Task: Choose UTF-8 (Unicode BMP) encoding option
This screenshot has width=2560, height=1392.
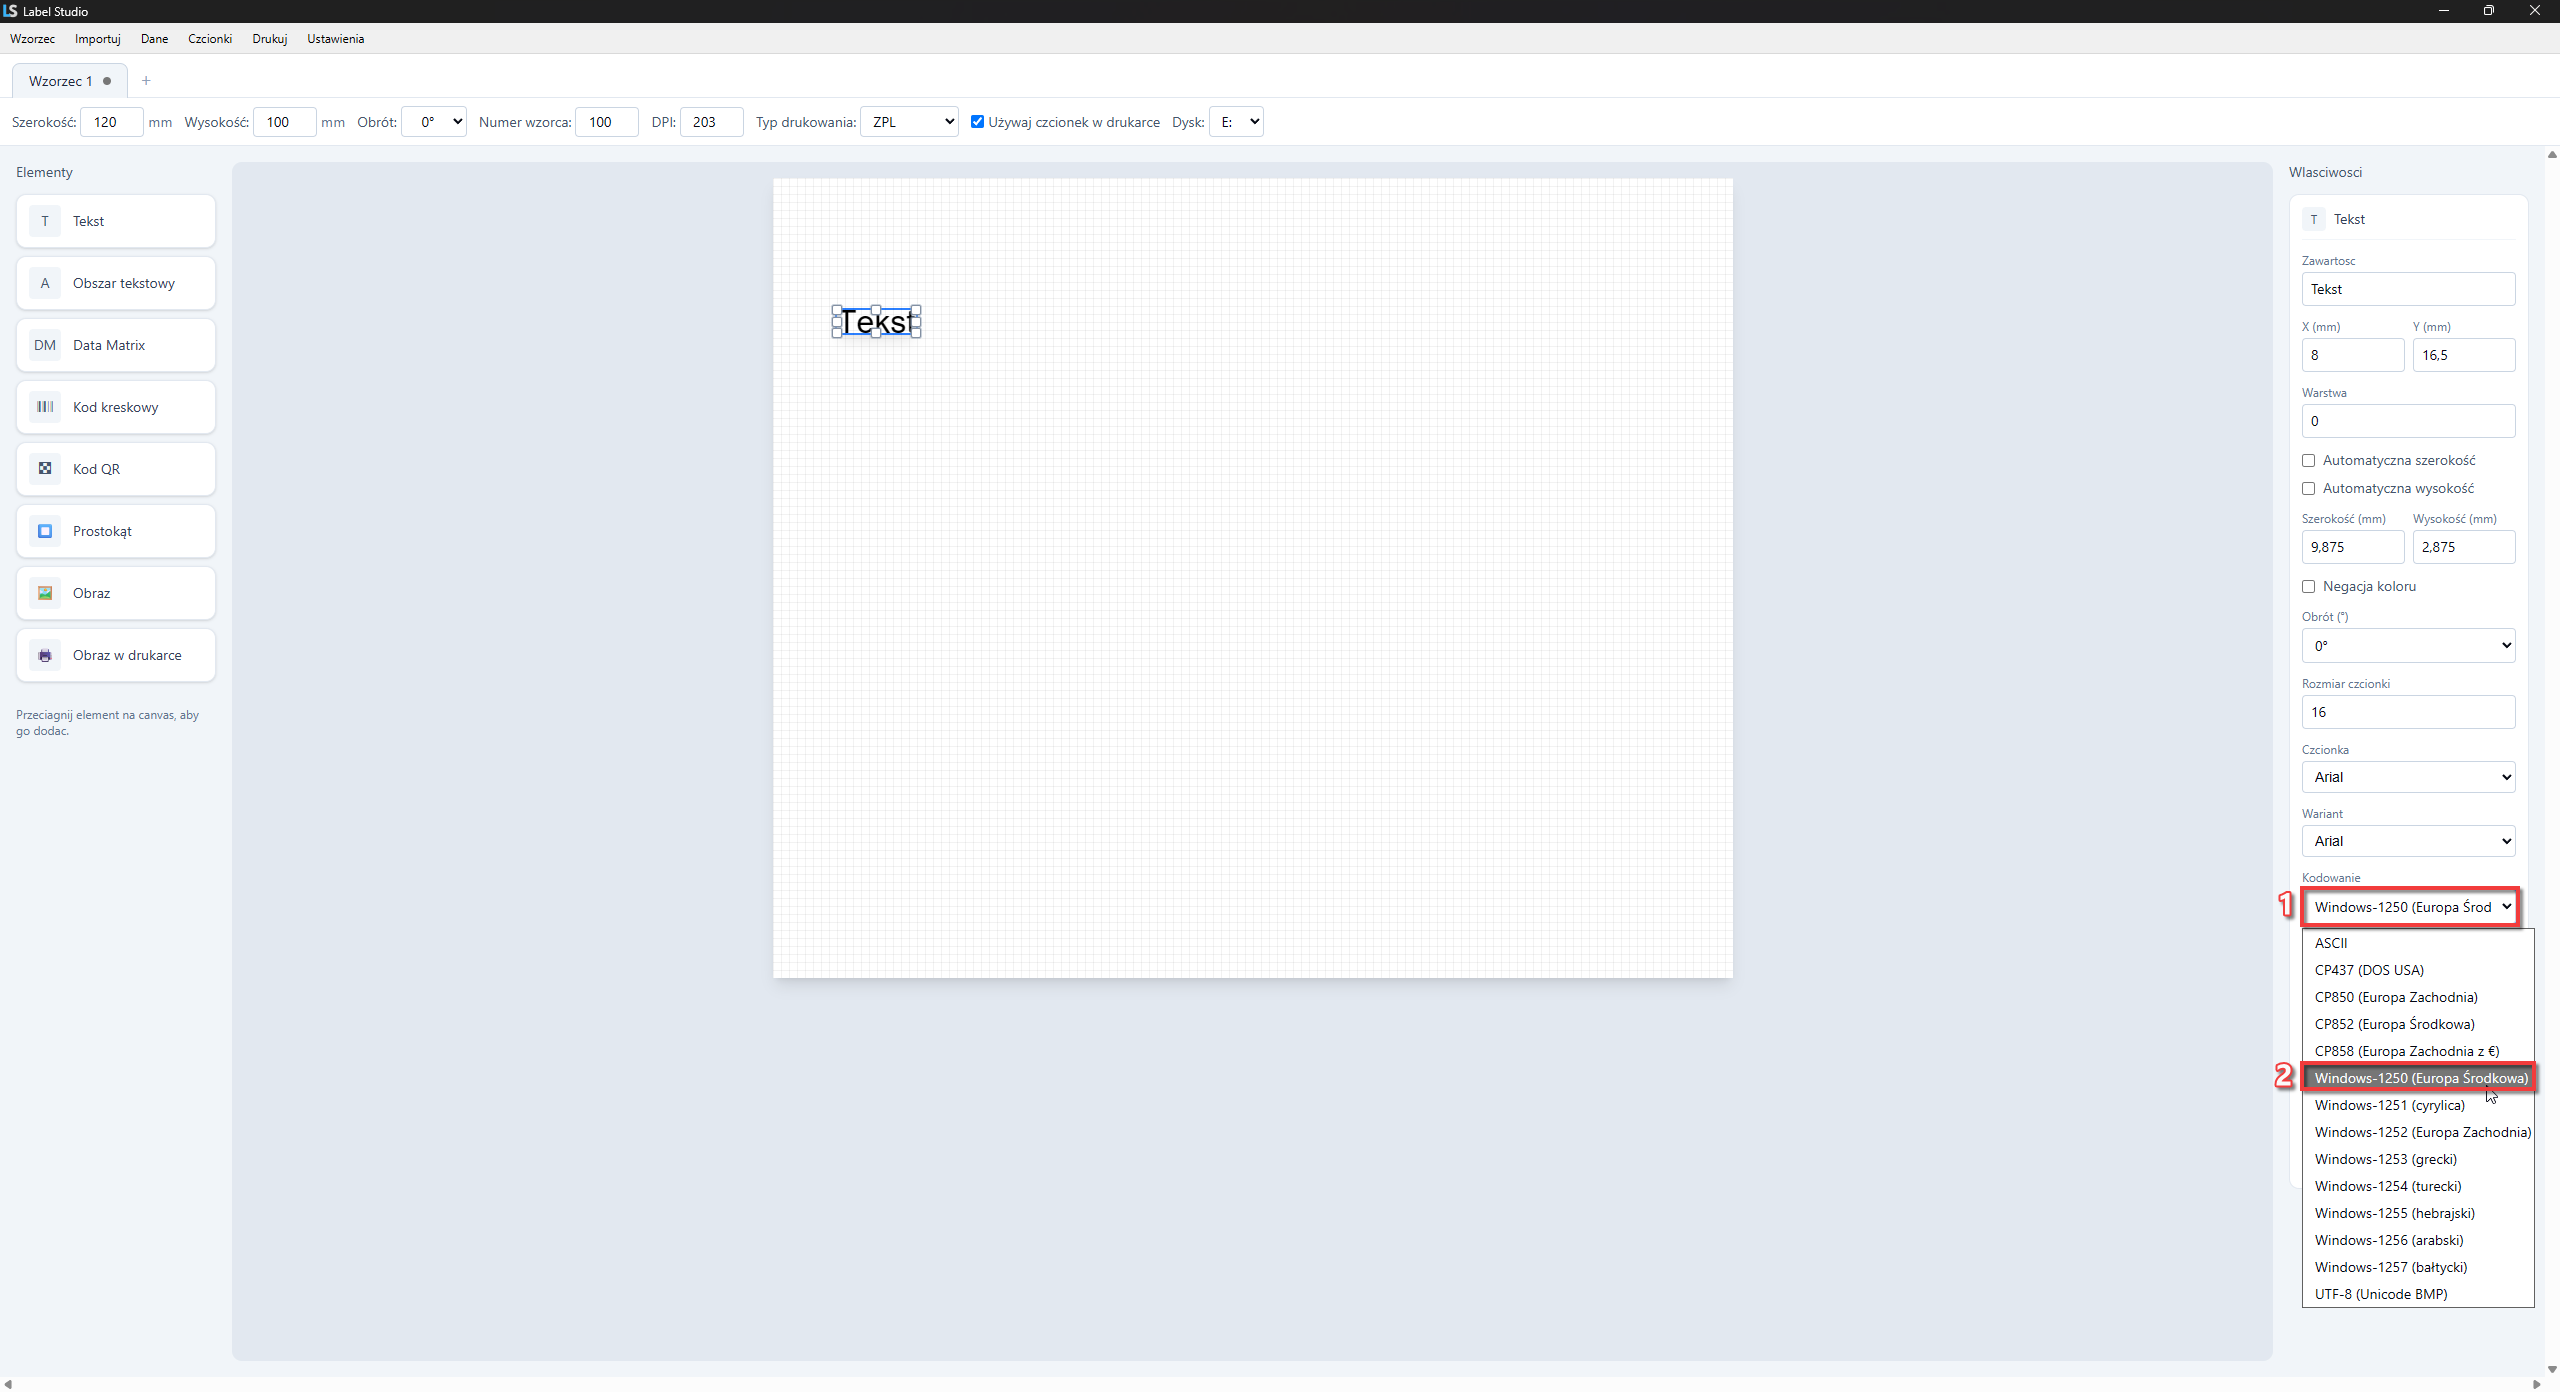Action: click(x=2418, y=1294)
